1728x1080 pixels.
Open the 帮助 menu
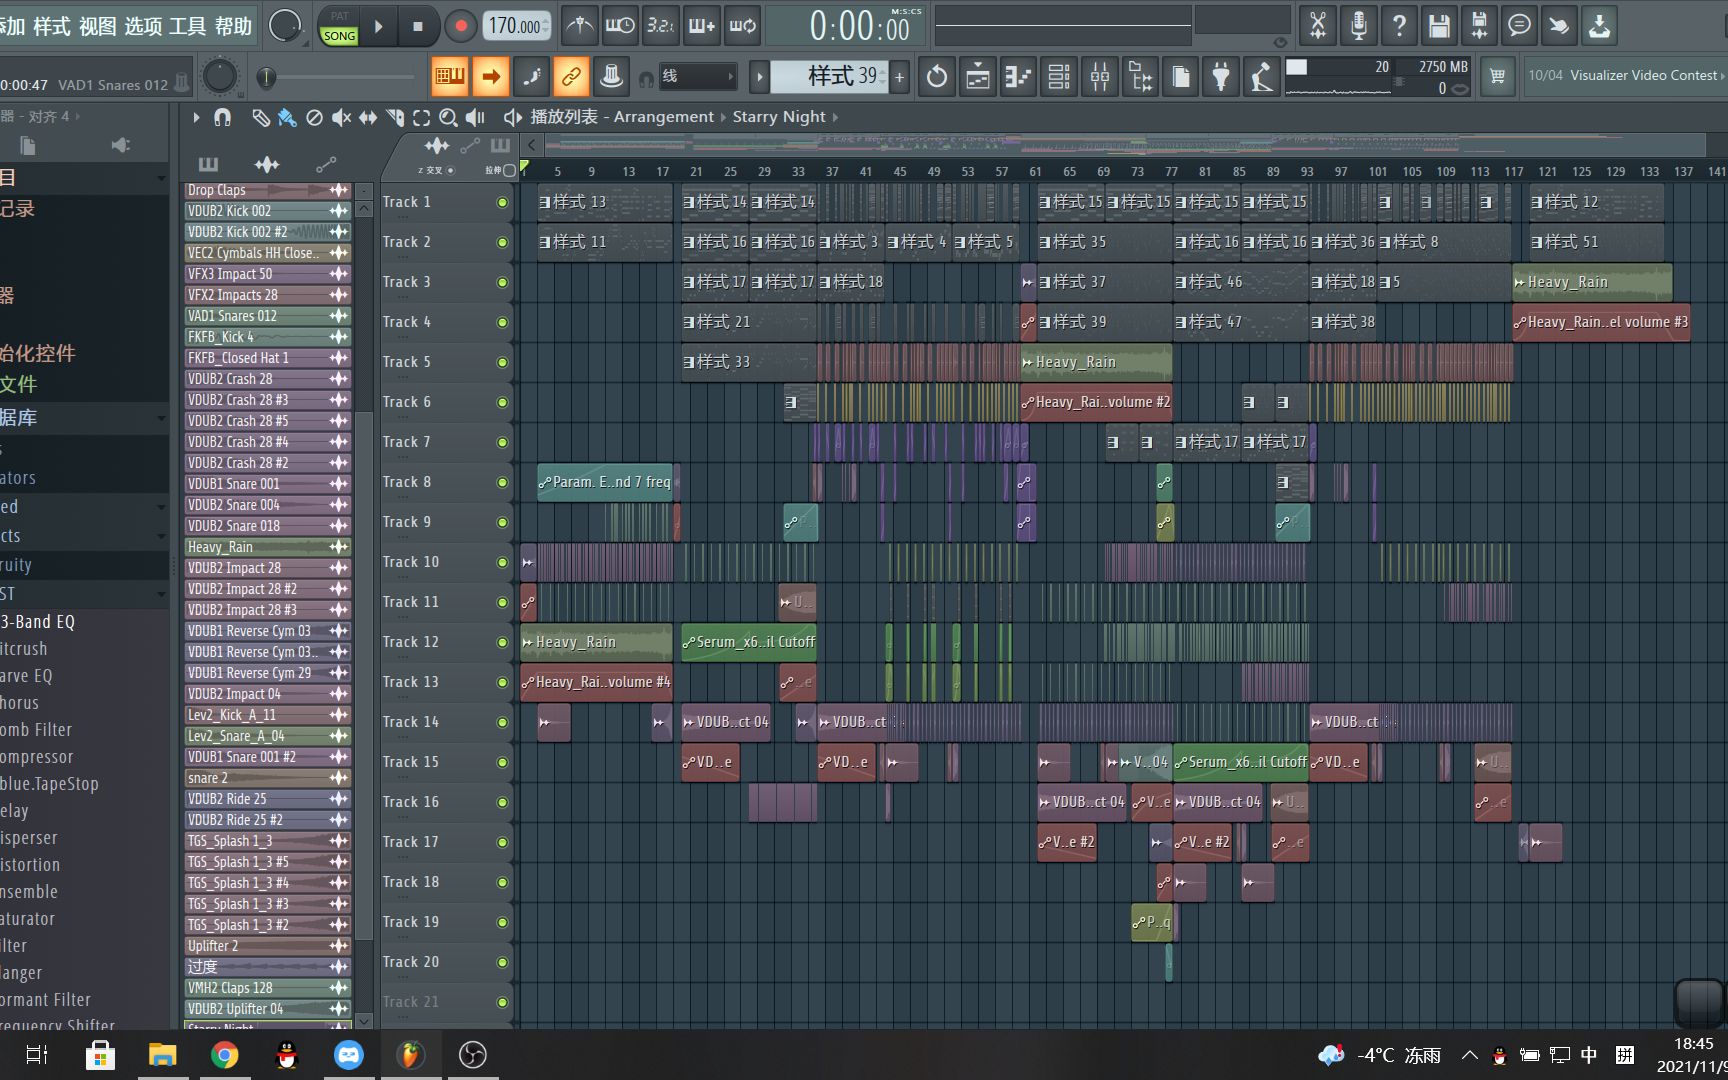point(233,26)
